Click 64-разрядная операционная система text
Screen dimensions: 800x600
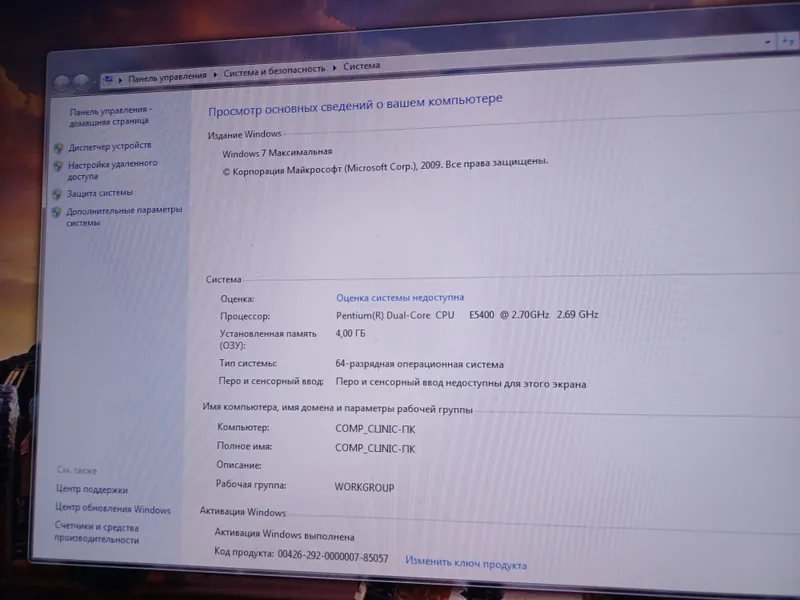tap(419, 364)
